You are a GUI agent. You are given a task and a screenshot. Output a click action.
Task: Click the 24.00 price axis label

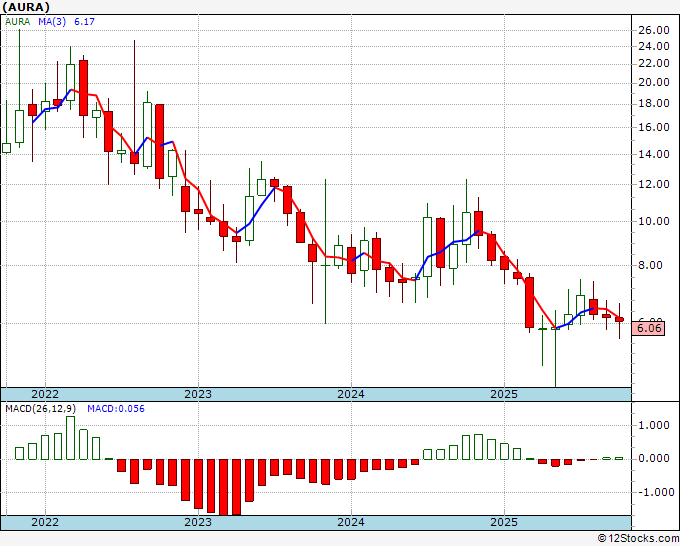(654, 46)
